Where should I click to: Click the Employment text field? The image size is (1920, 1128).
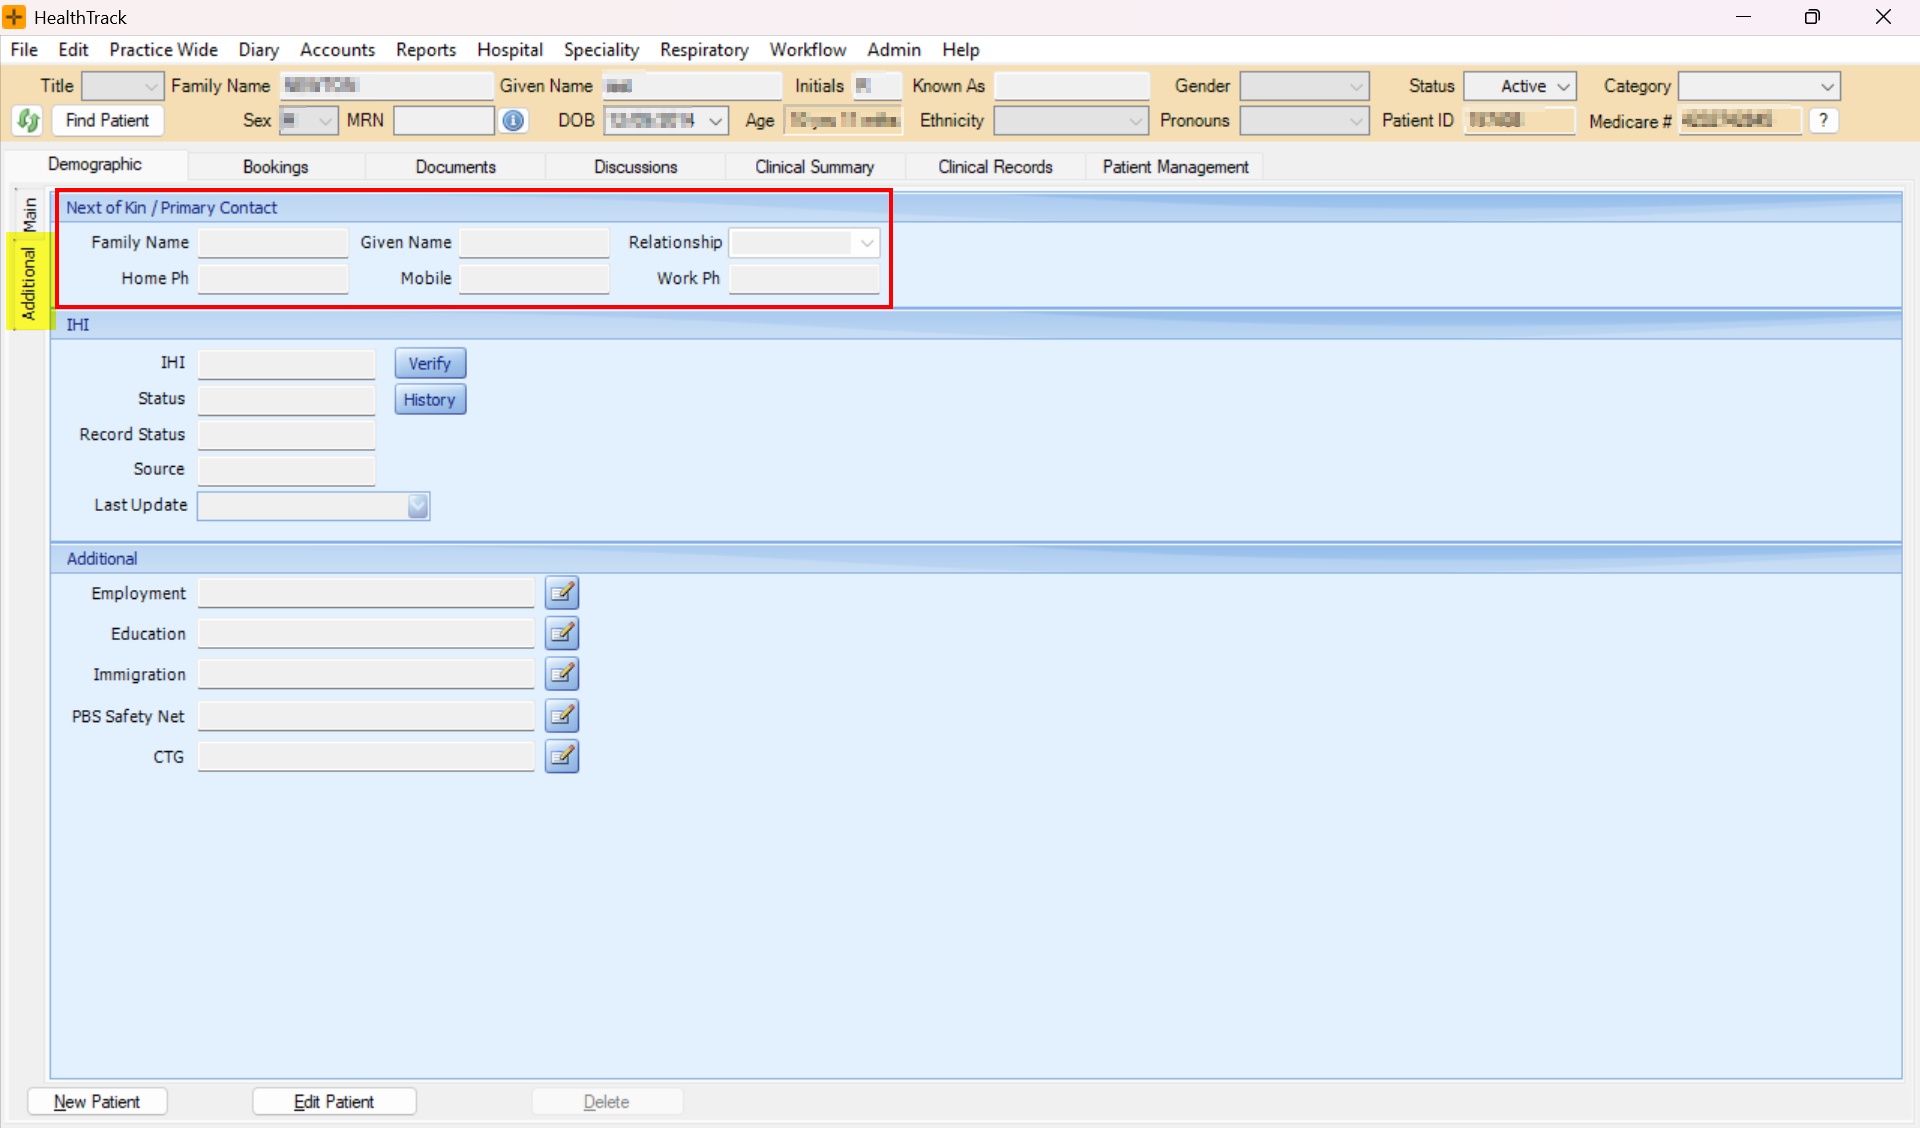[366, 594]
